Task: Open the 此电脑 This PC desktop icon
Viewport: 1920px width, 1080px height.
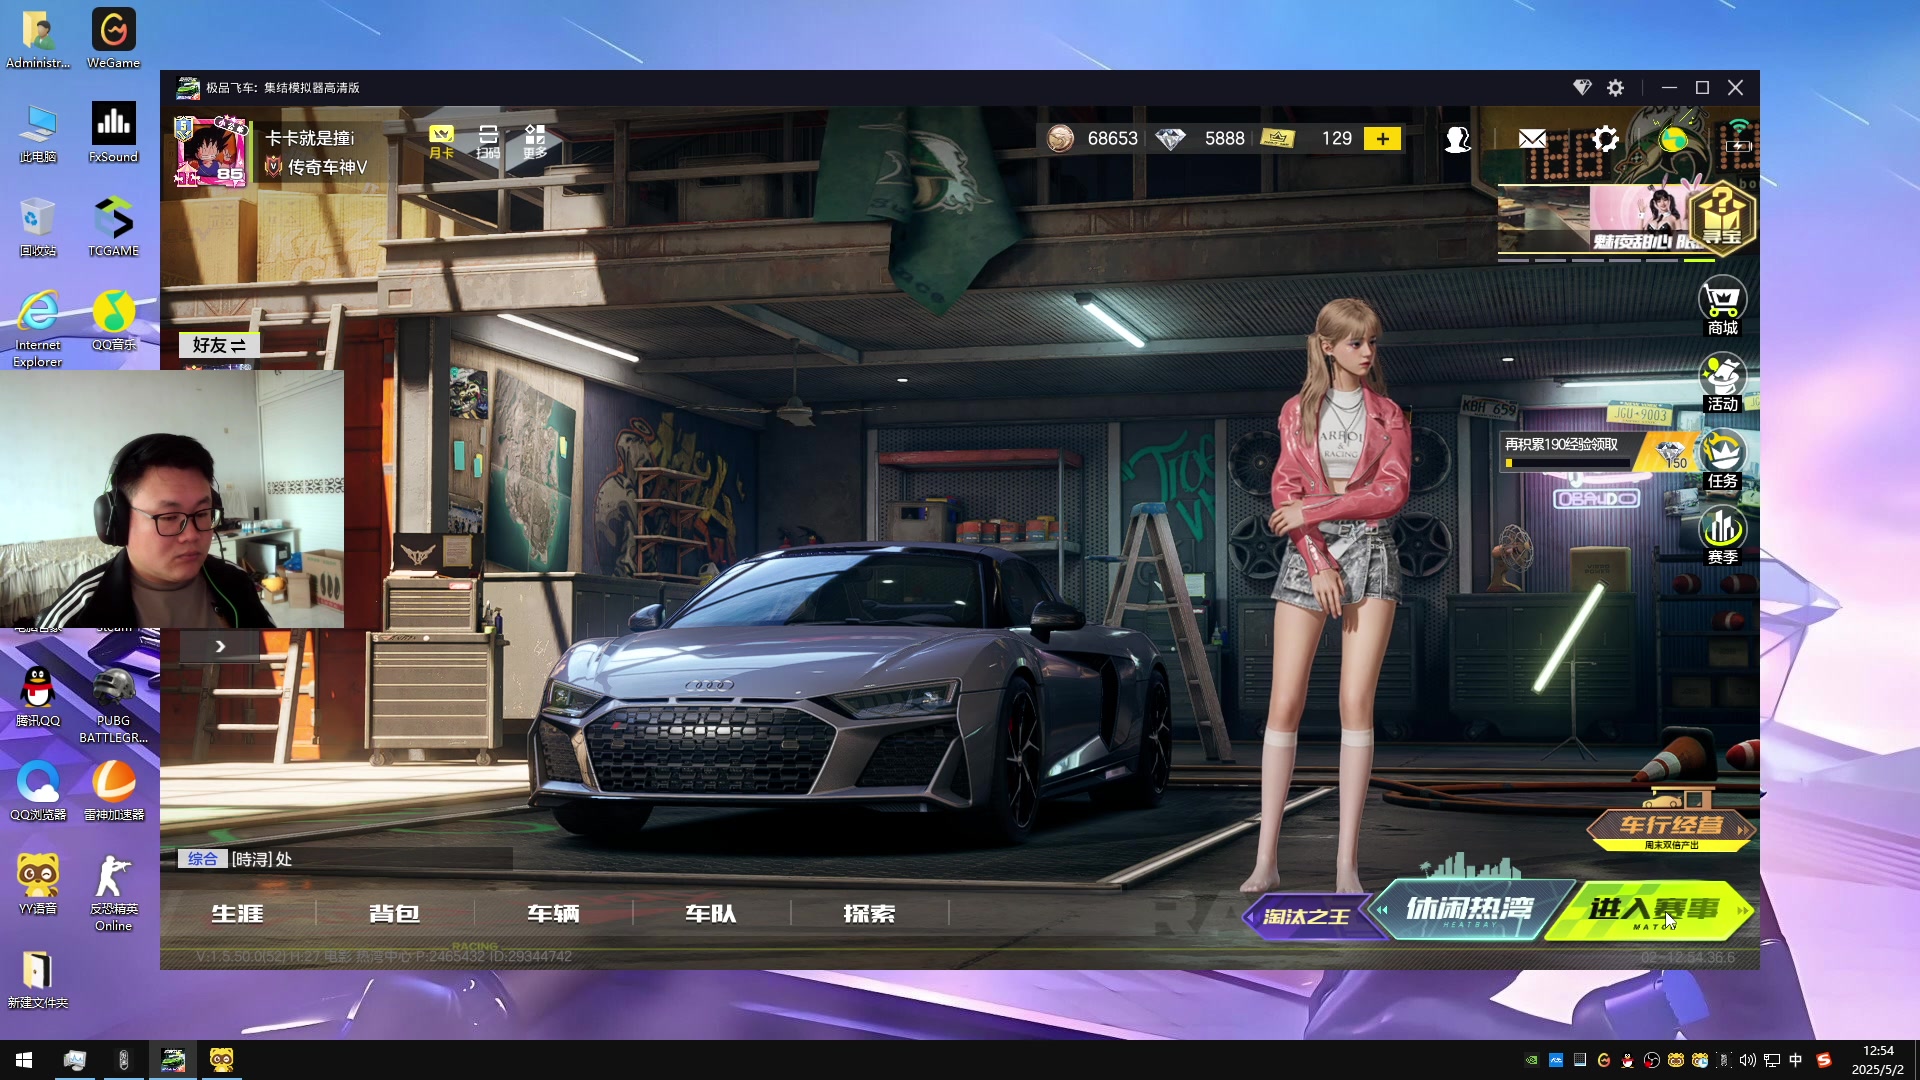Action: click(x=38, y=132)
